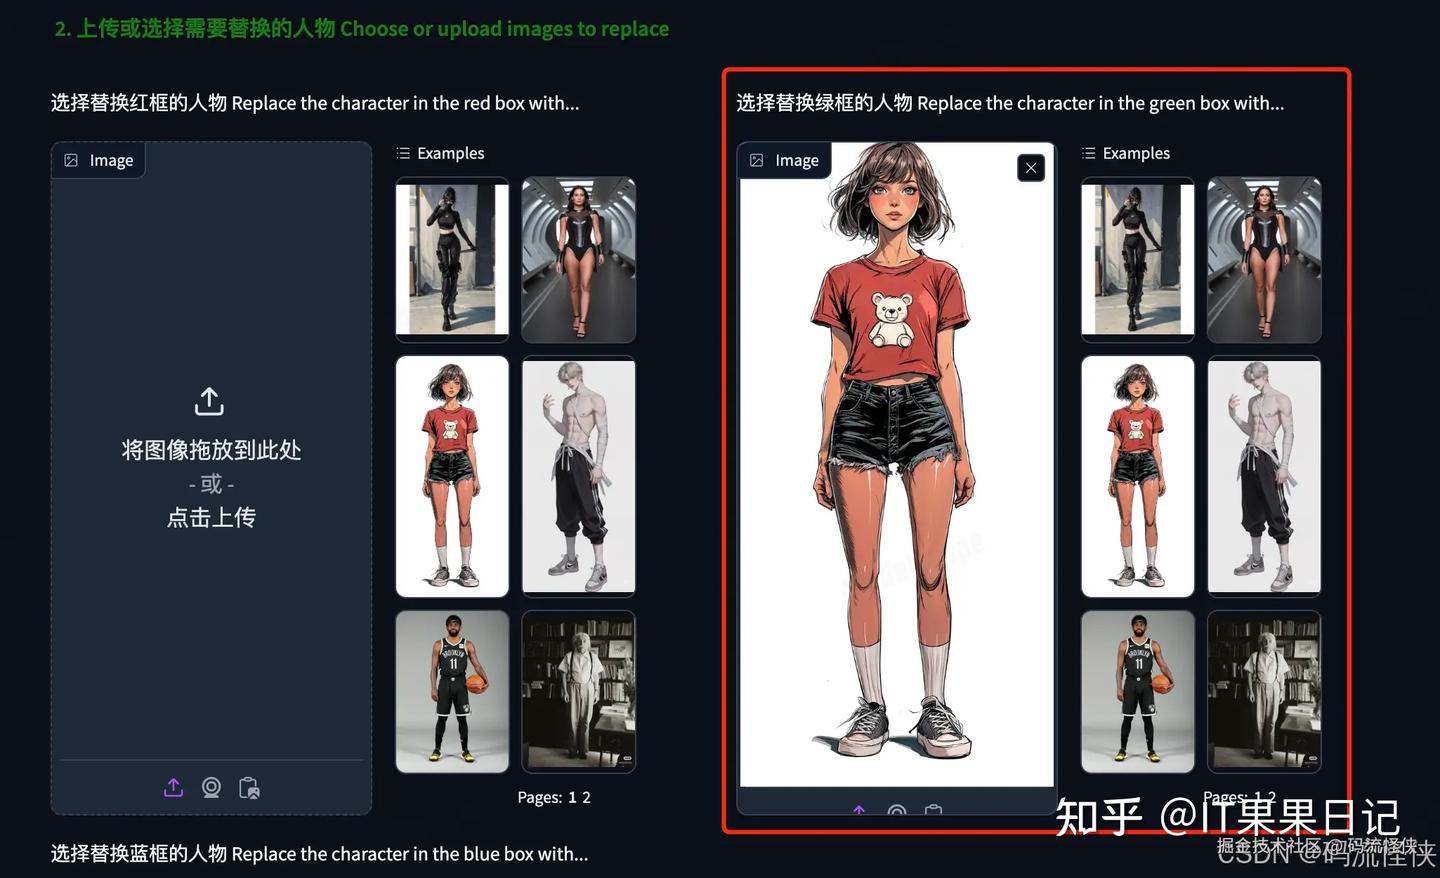The height and width of the screenshot is (878, 1440).
Task: Click the paste-from-clipboard icon in the left panel
Action: (249, 787)
